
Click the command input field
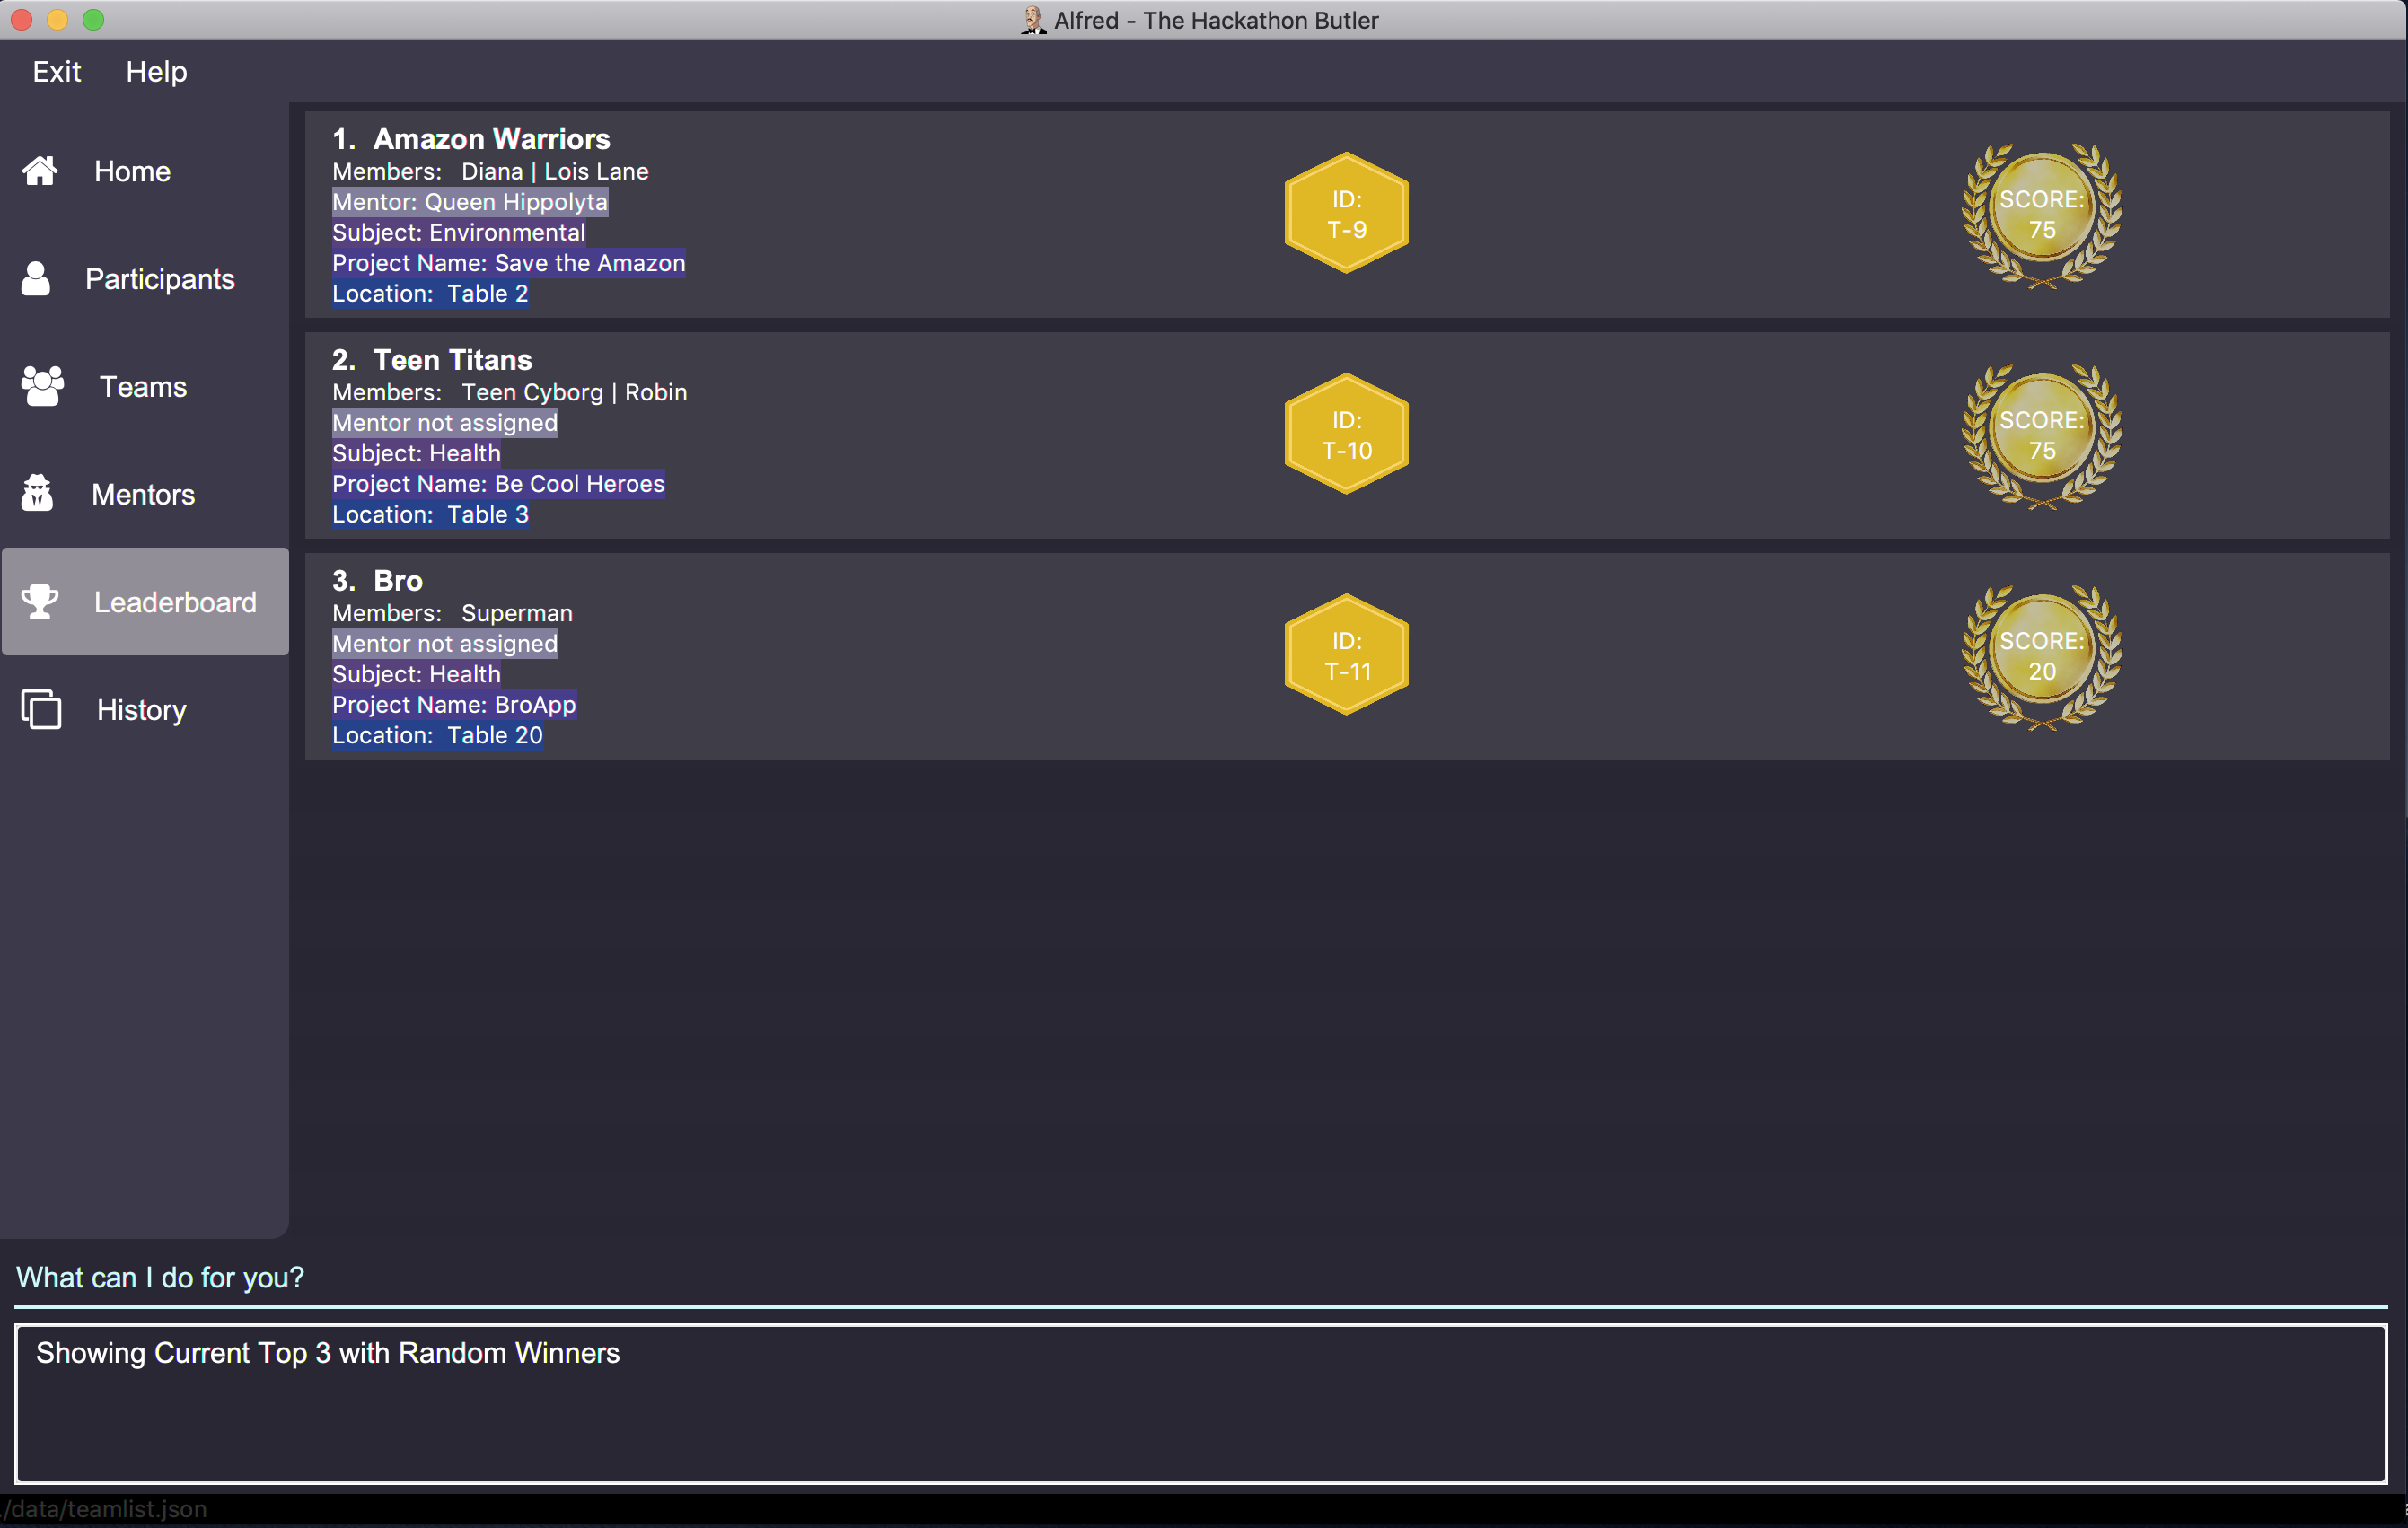pos(1200,1278)
